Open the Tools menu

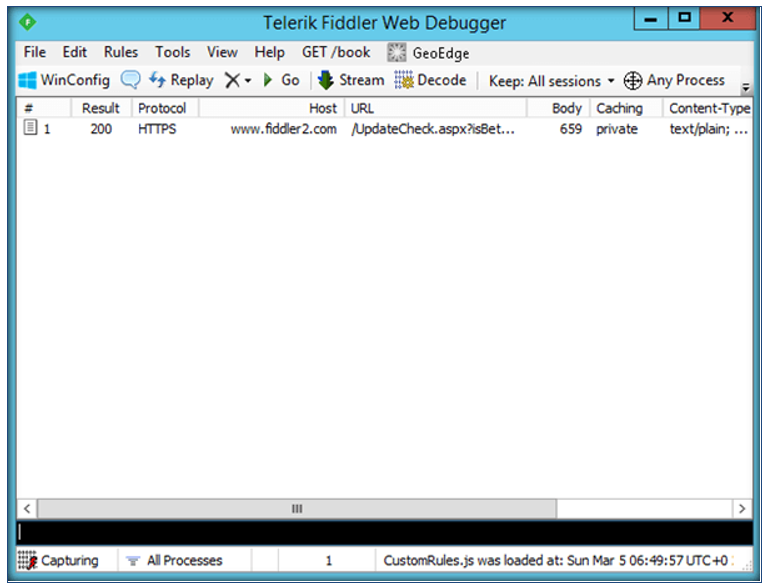click(172, 52)
